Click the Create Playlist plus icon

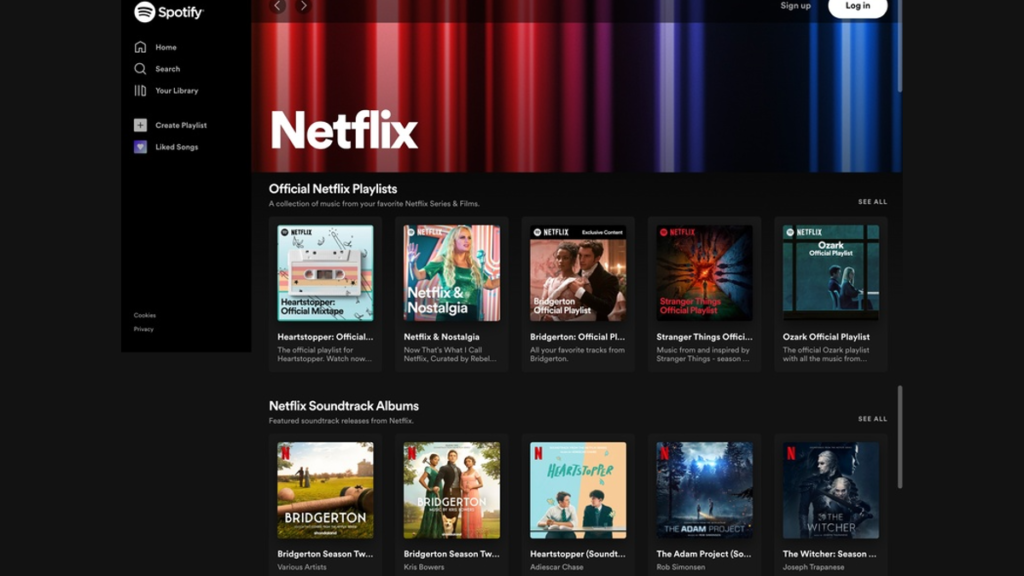pyautogui.click(x=140, y=125)
